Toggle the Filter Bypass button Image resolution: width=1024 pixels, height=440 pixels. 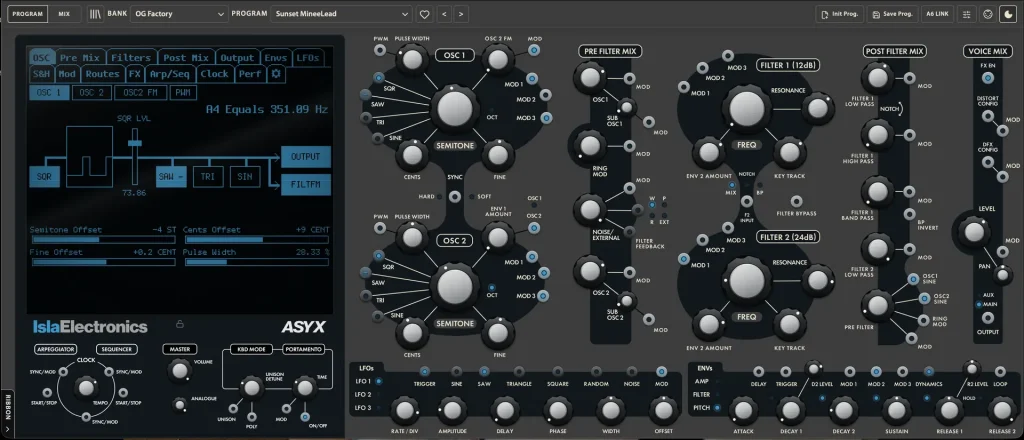[796, 201]
